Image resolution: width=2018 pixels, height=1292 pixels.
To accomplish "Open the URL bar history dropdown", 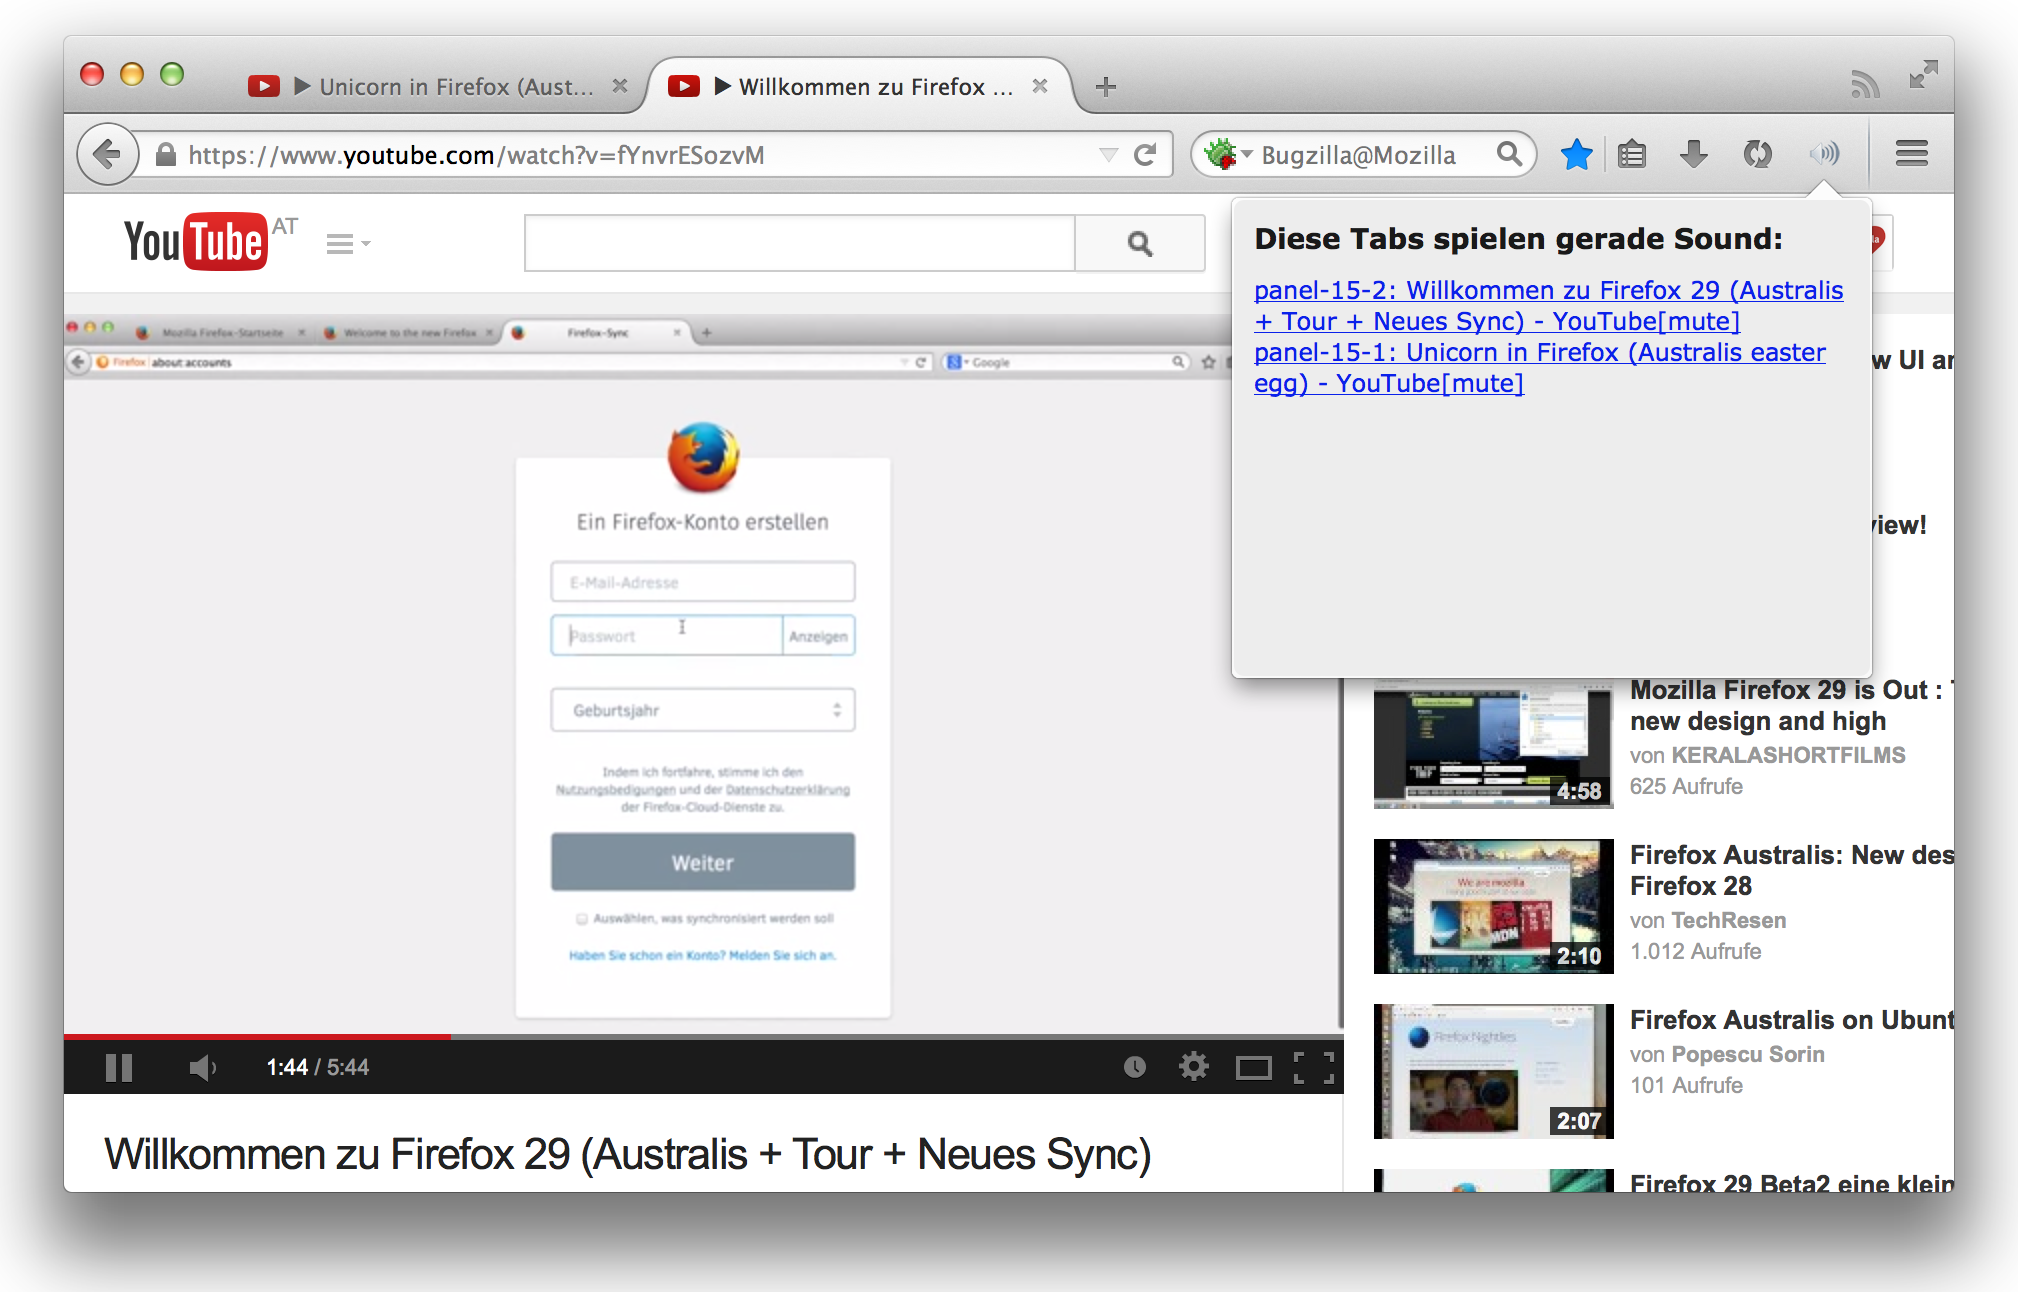I will tap(1108, 155).
